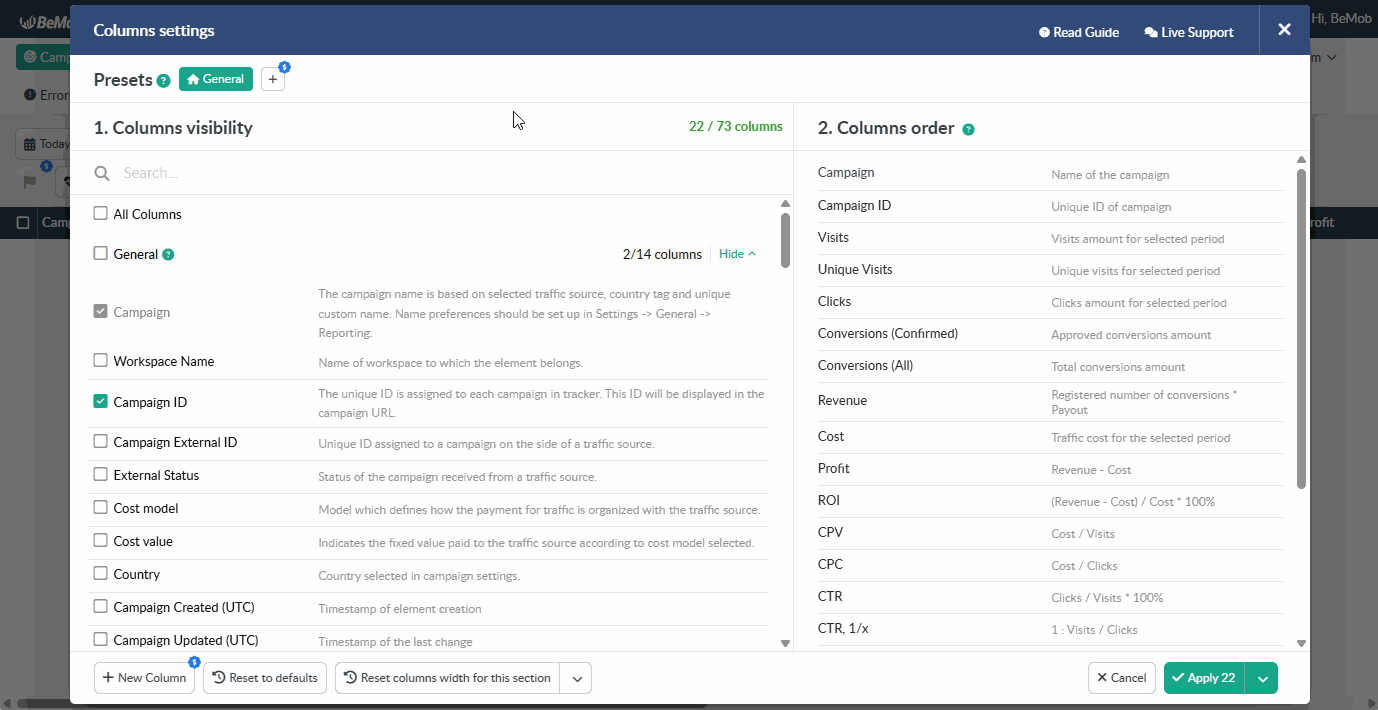Viewport: 1378px width, 710px height.
Task: Check the Campaign Created (UTC) column
Action: 100,606
